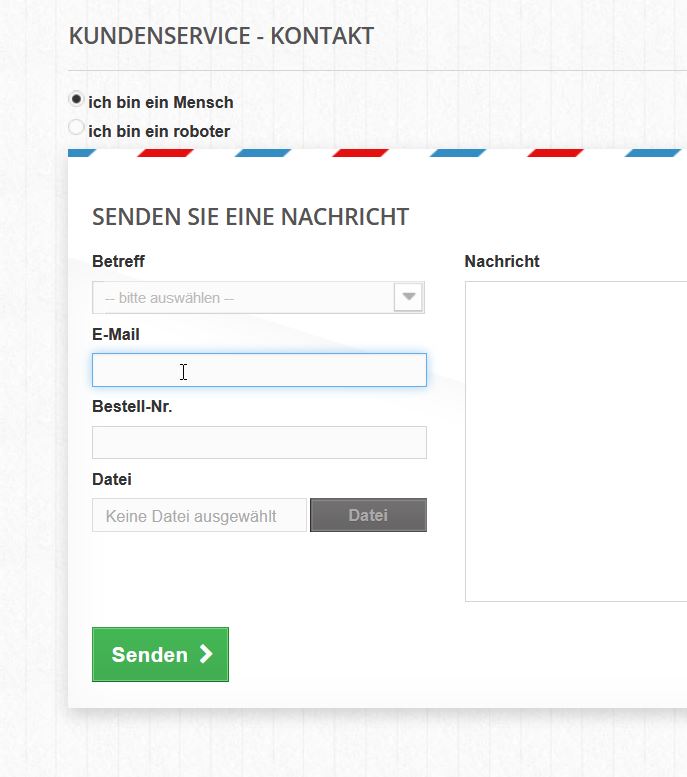Image resolution: width=687 pixels, height=777 pixels.
Task: Open the Betreff dropdown arrow
Action: click(x=408, y=297)
